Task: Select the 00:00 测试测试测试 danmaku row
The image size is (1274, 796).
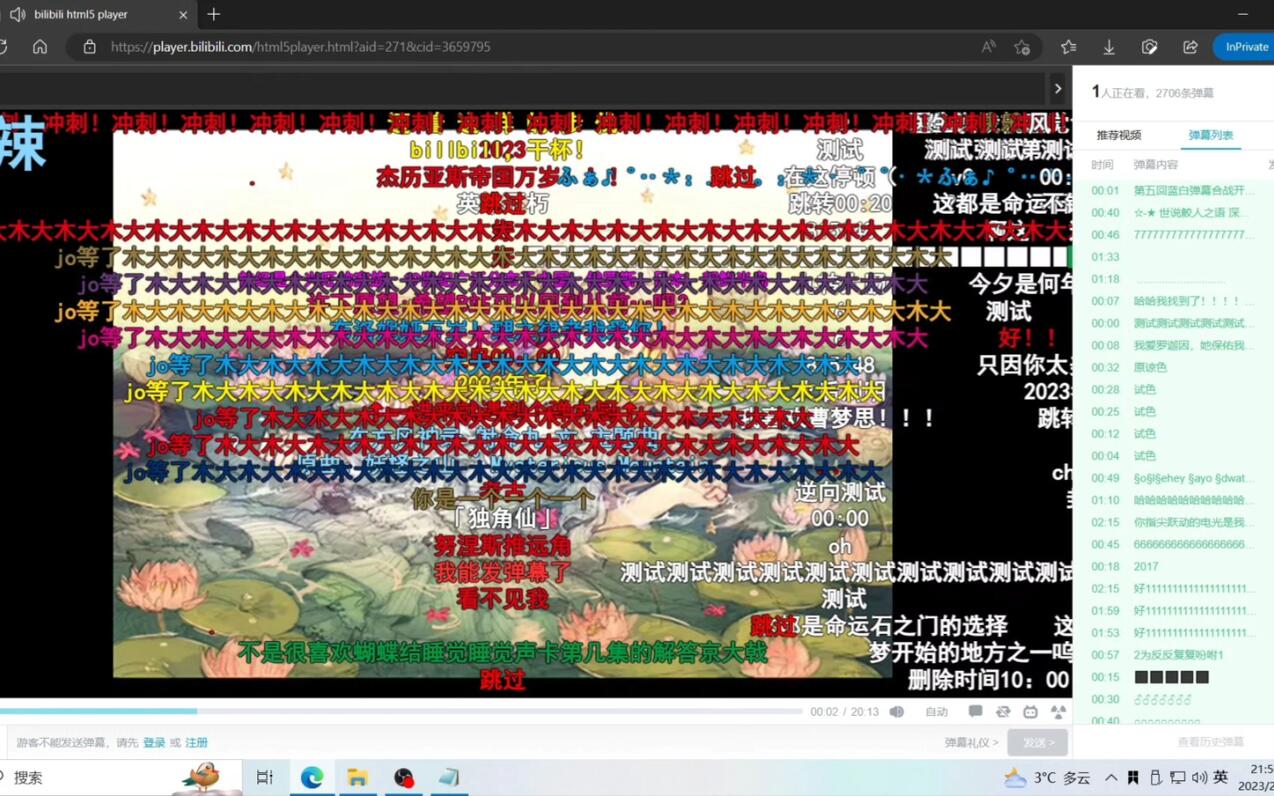Action: (1172, 323)
